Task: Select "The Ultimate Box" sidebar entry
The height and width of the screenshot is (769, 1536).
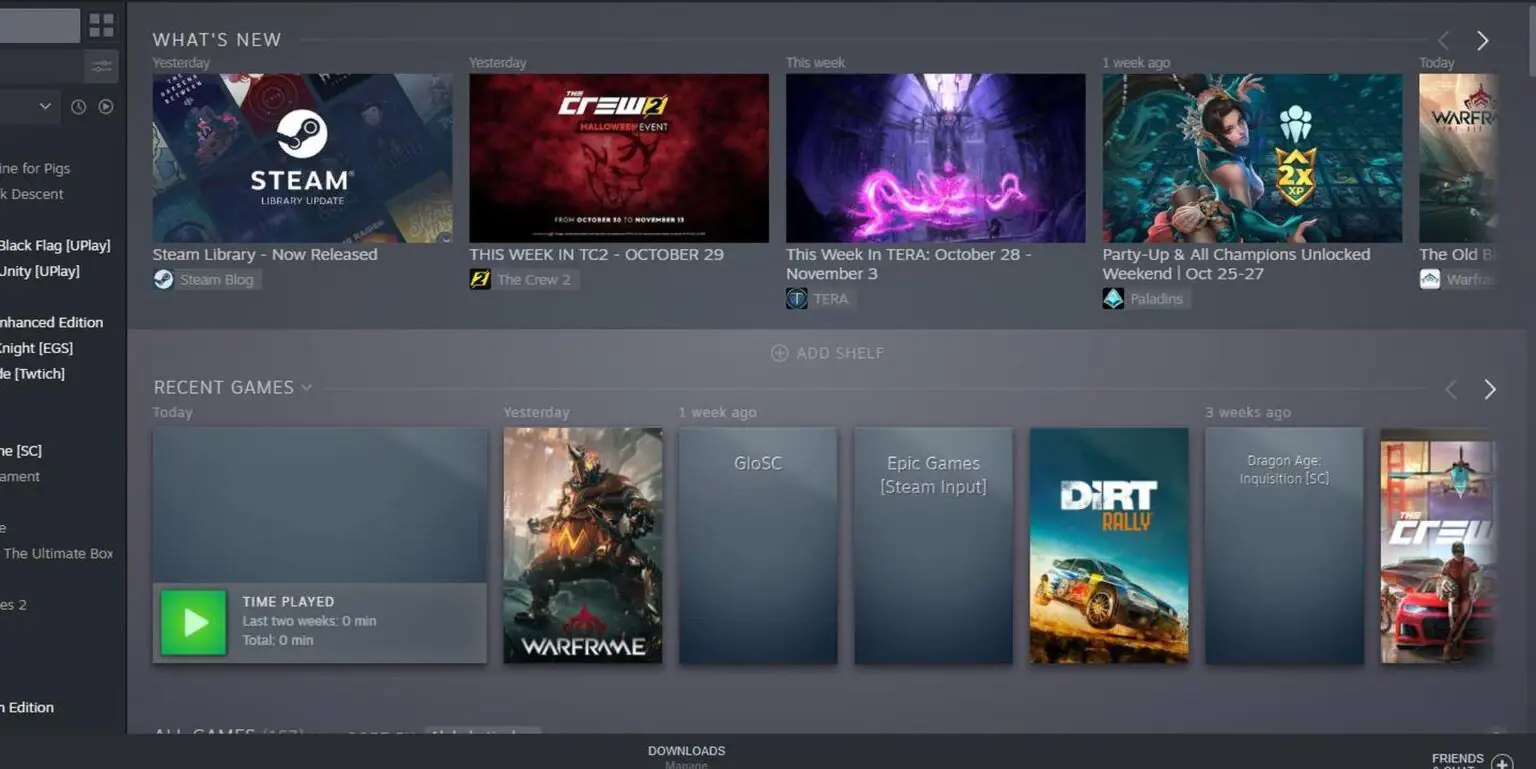Action: tap(58, 553)
